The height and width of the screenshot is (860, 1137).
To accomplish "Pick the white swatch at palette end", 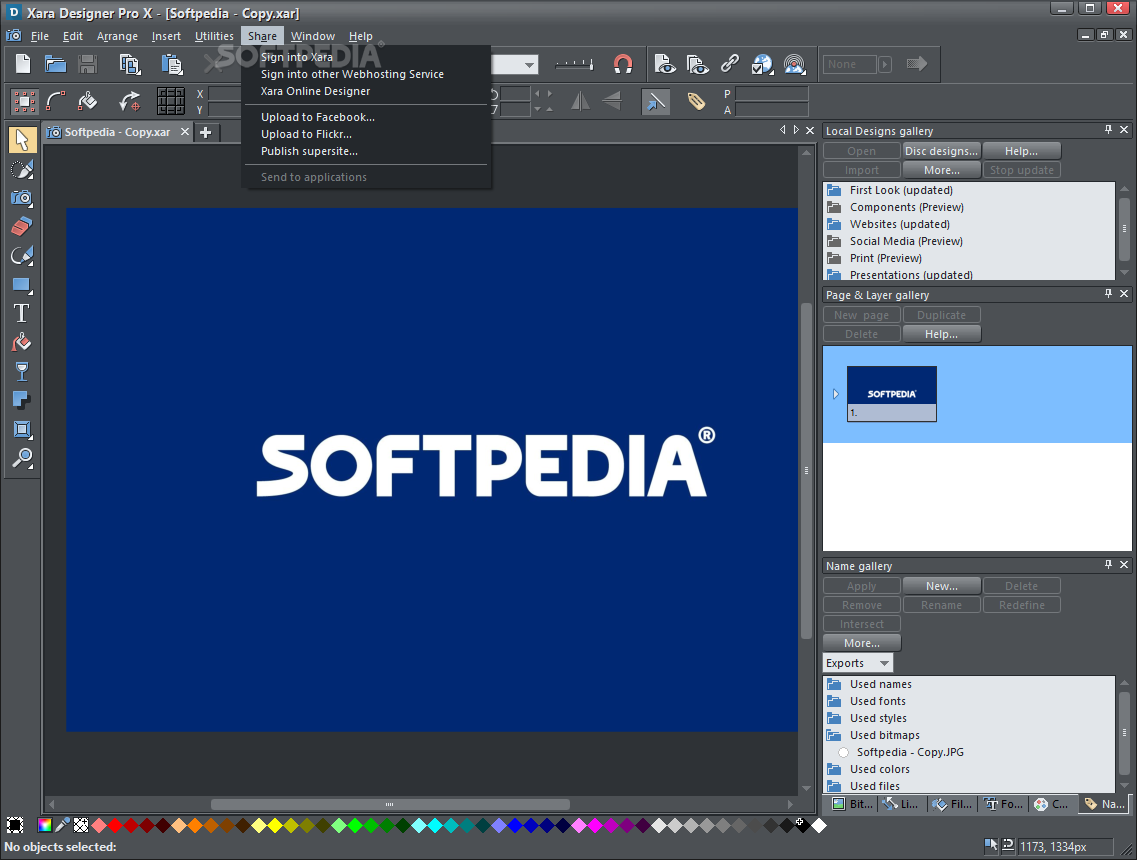I will [819, 824].
